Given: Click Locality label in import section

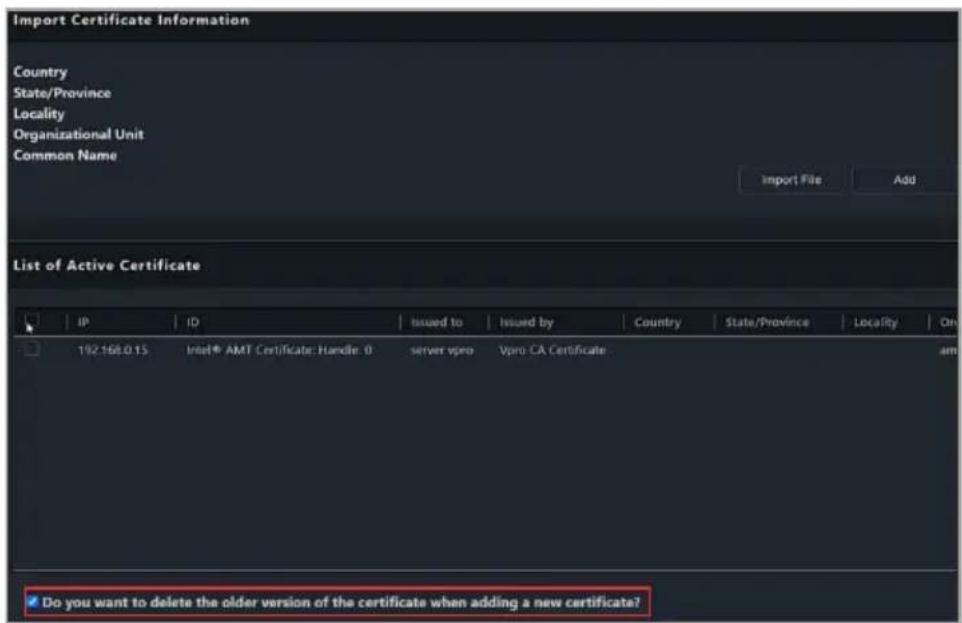Looking at the screenshot, I should coord(39,114).
